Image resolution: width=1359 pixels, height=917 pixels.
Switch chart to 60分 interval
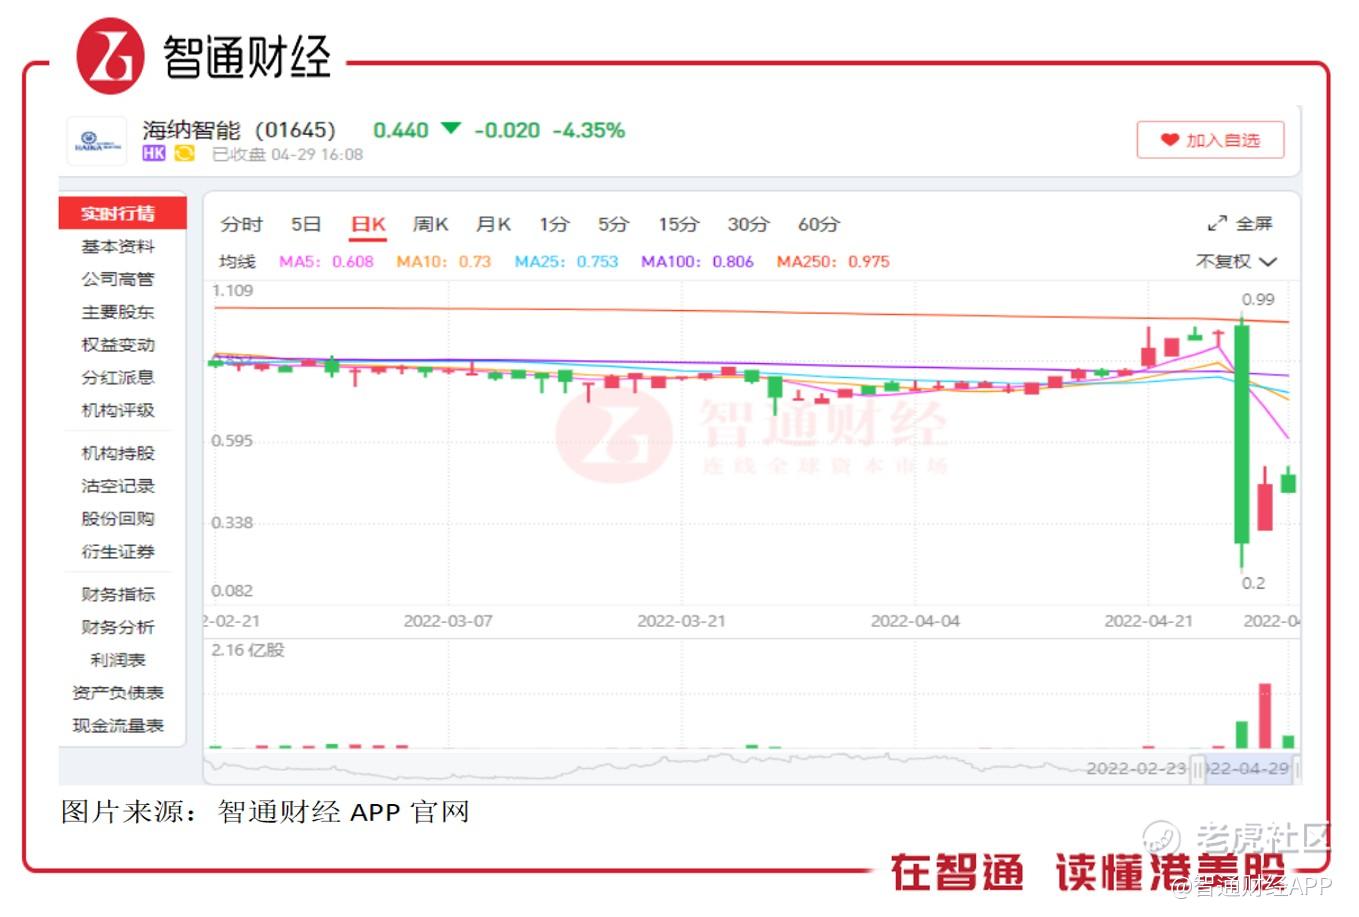click(x=818, y=224)
